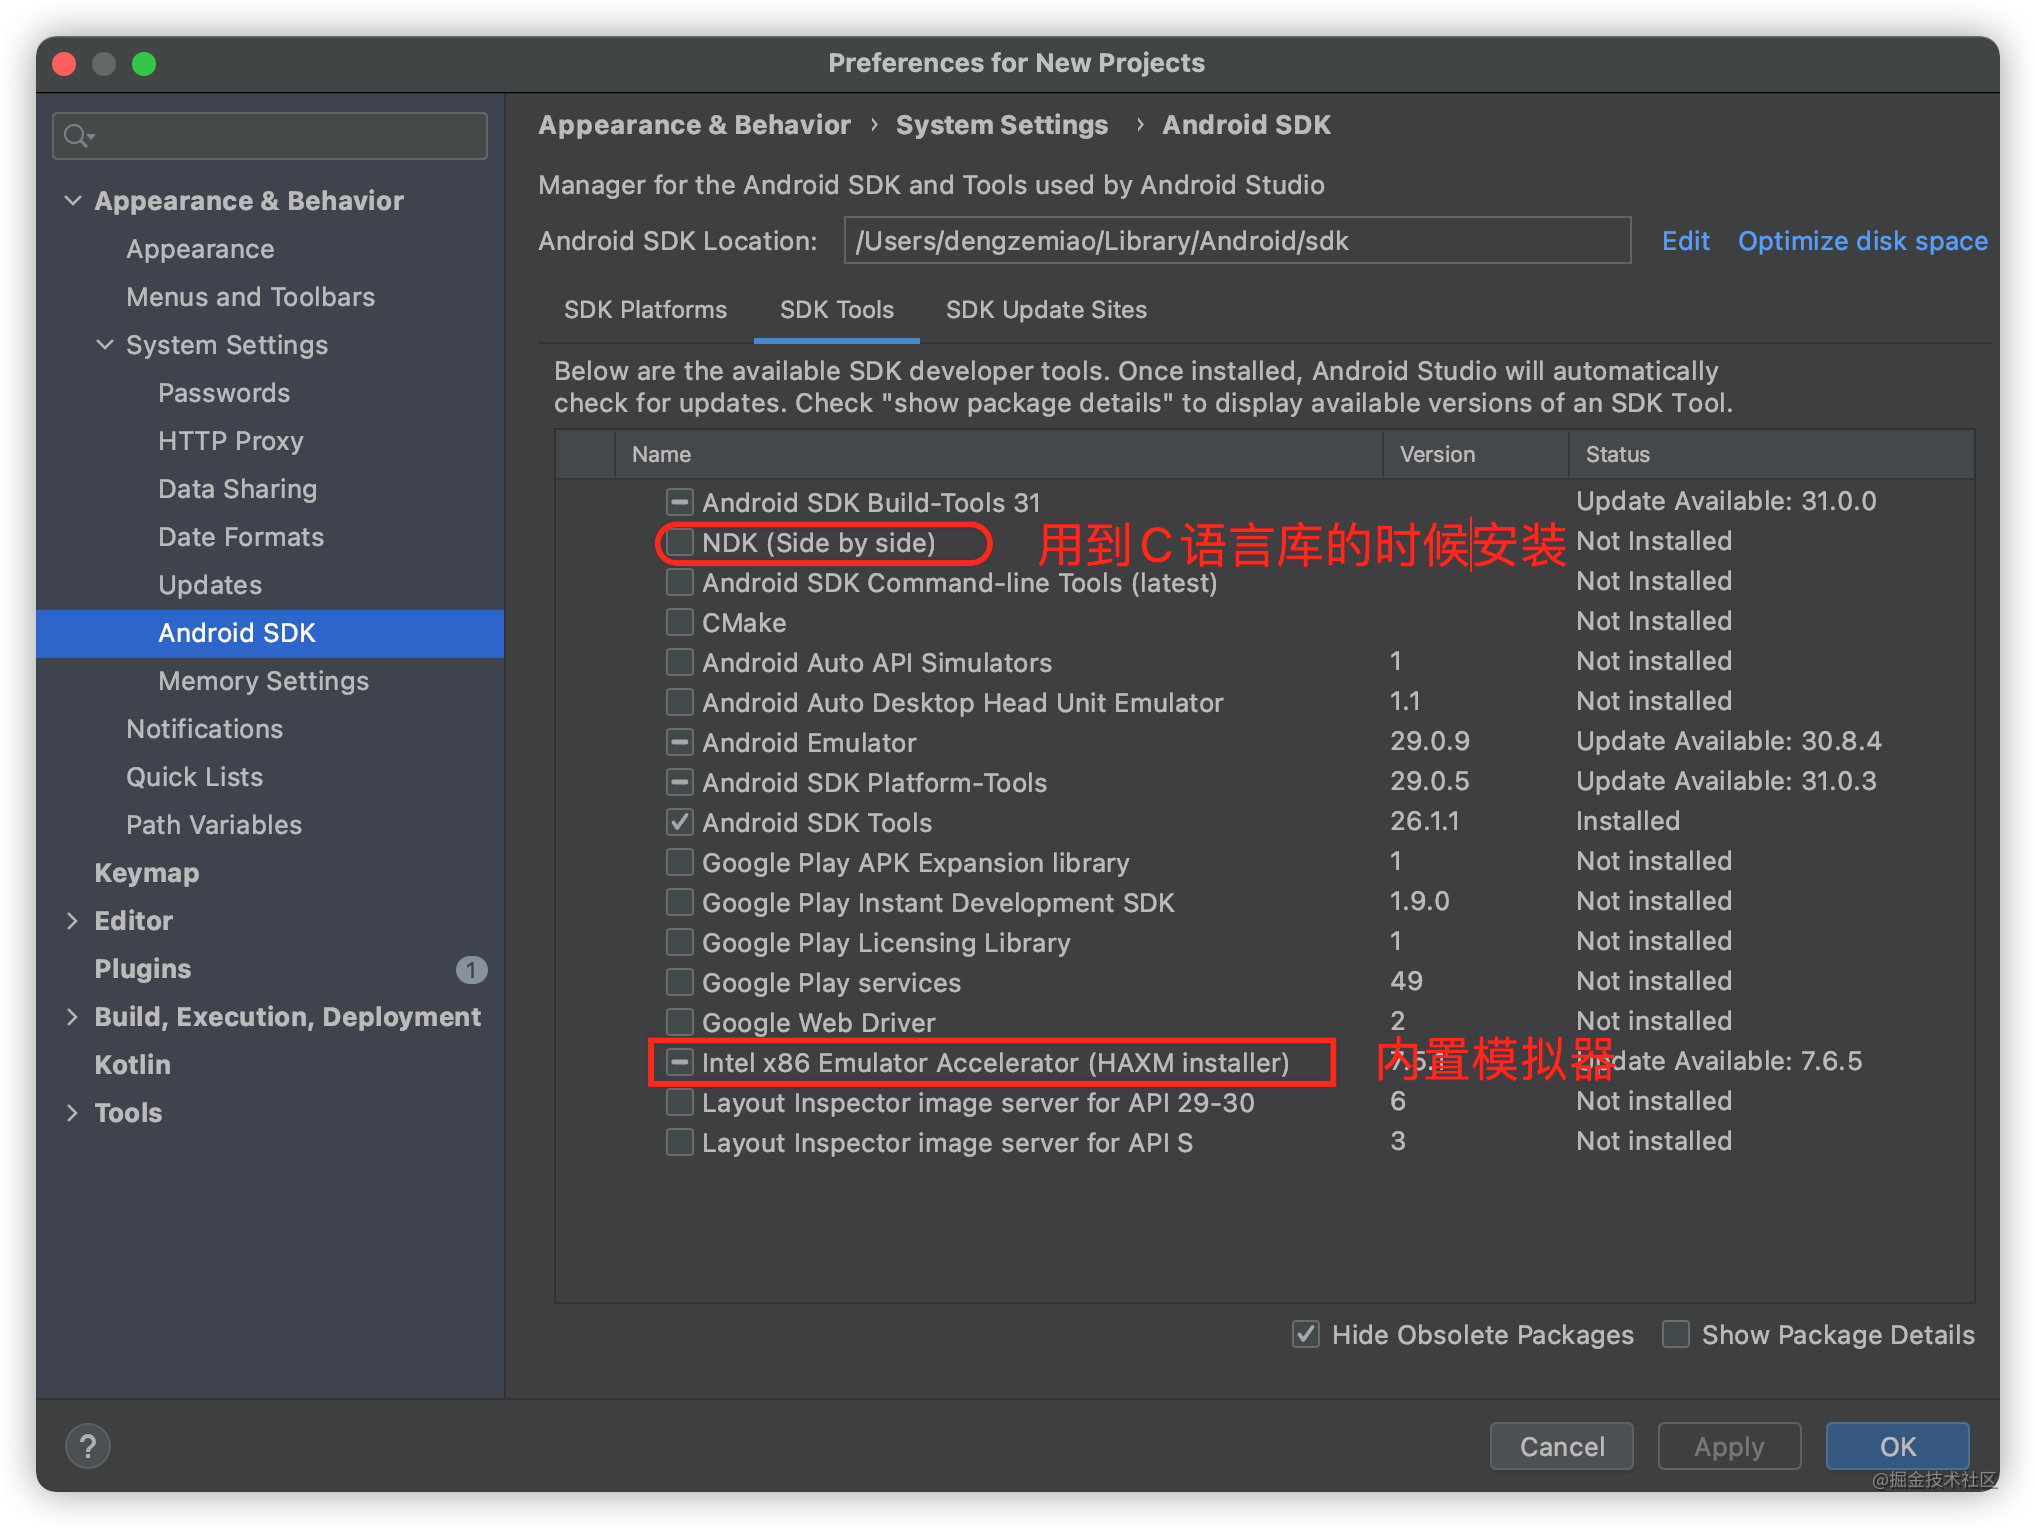Viewport: 2036px width, 1528px height.
Task: Open Notifications settings
Action: (x=205, y=729)
